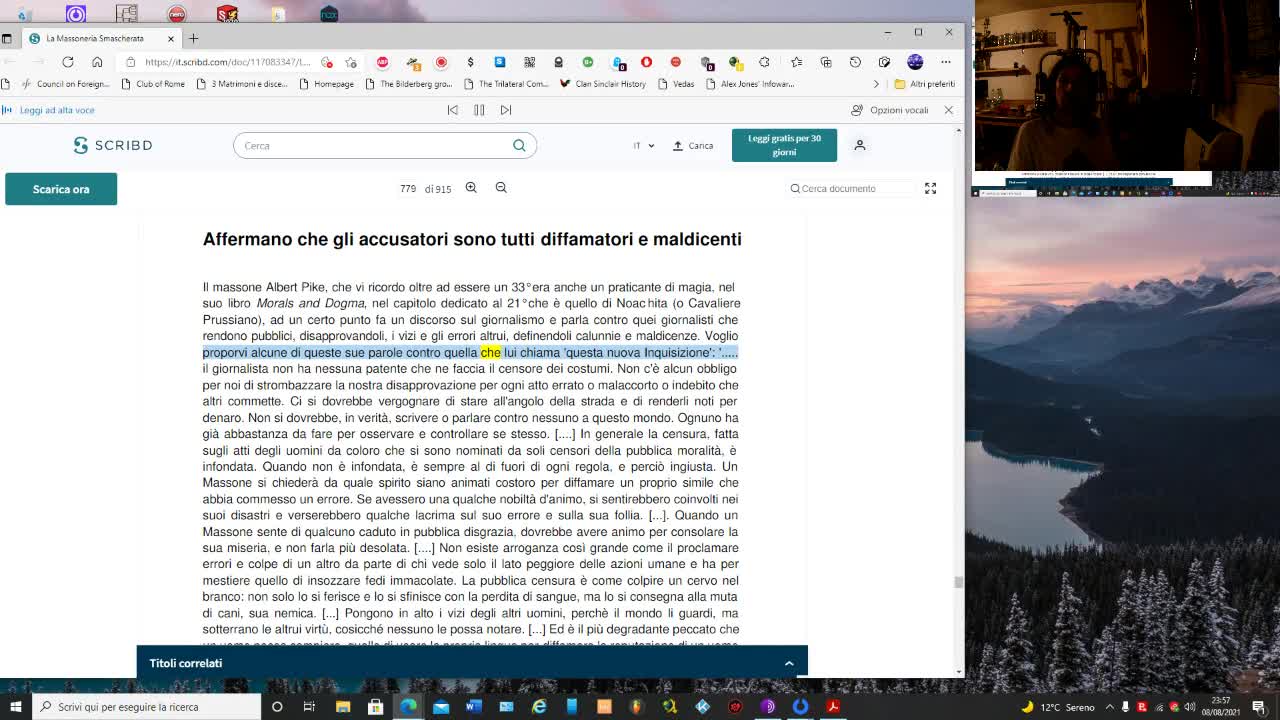This screenshot has height=720, width=1280.
Task: Open Council on Foreign bookmark
Action: 66,84
